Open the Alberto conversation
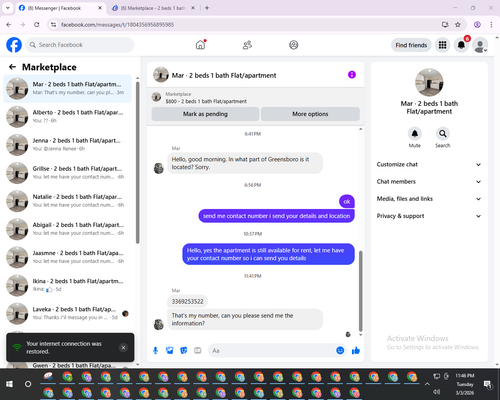 click(x=67, y=117)
